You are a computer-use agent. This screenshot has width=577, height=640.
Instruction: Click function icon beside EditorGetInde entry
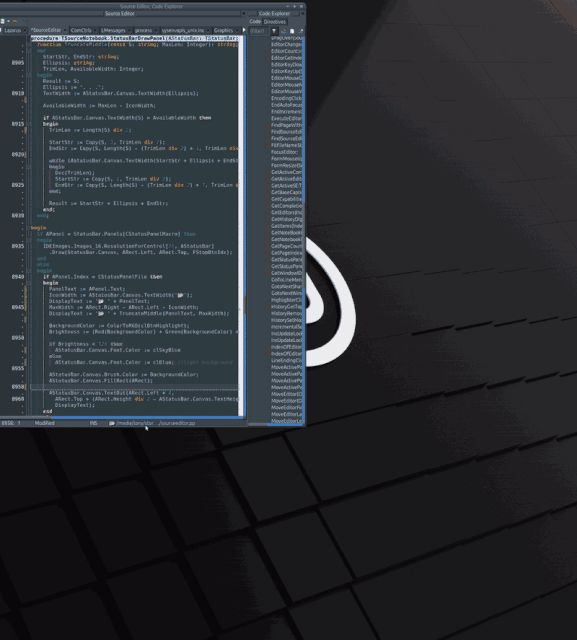(268, 58)
